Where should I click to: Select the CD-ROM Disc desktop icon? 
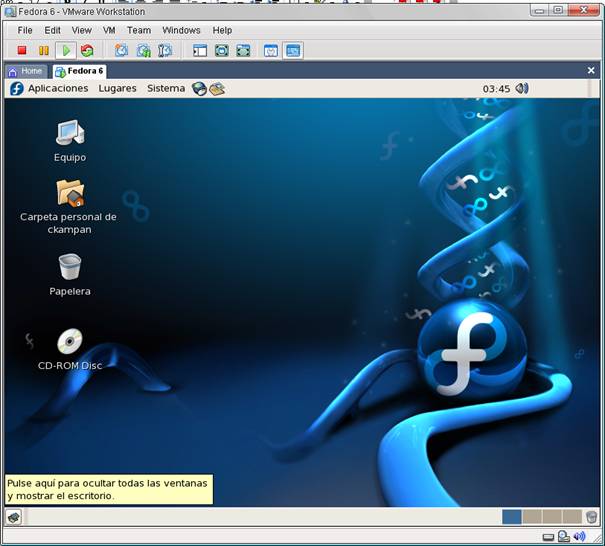[x=70, y=349]
